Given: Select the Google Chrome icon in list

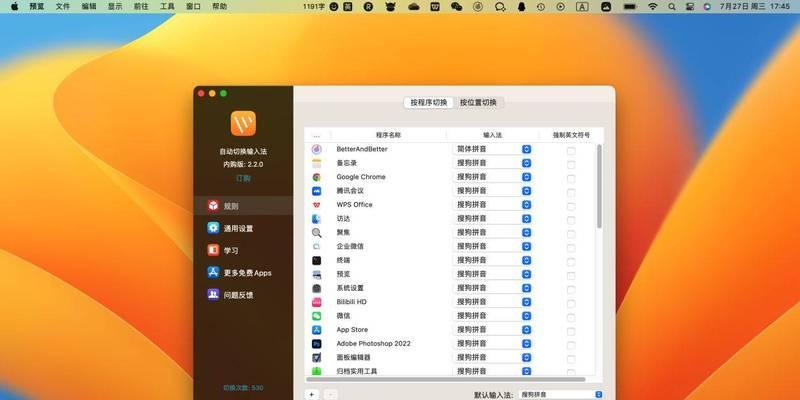Looking at the screenshot, I should 316,177.
